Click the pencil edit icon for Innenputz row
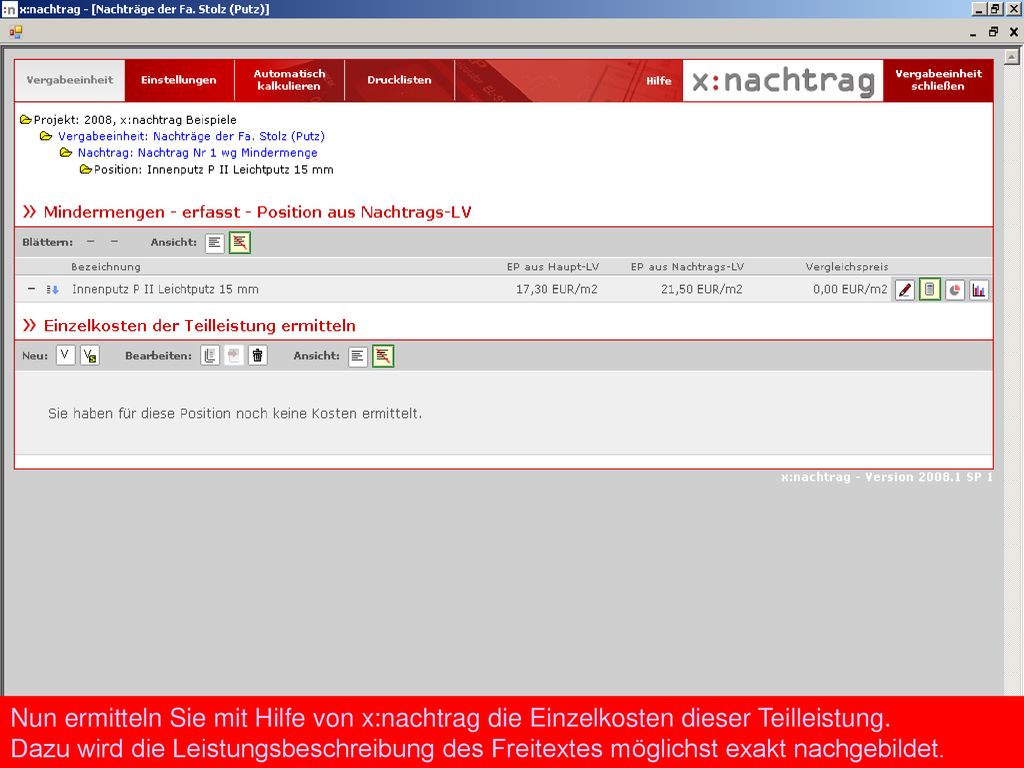Image resolution: width=1024 pixels, height=768 pixels. pos(904,290)
